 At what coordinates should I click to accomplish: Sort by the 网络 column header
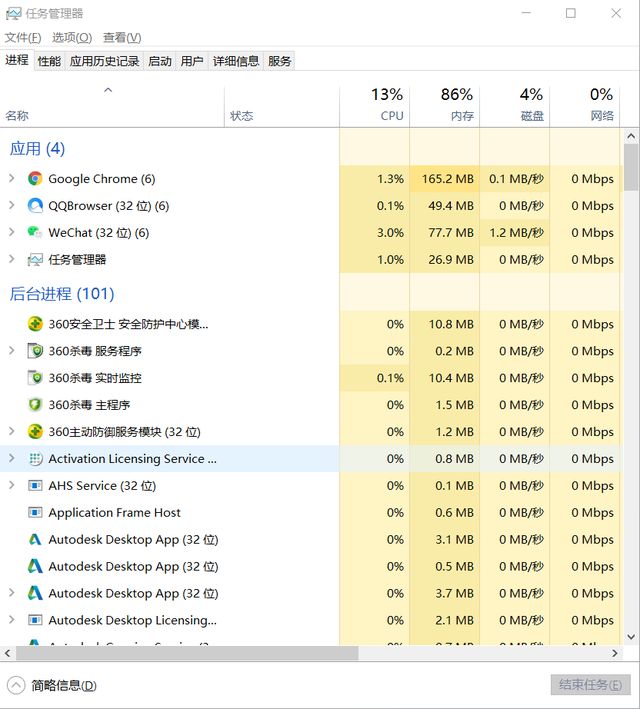(584, 107)
